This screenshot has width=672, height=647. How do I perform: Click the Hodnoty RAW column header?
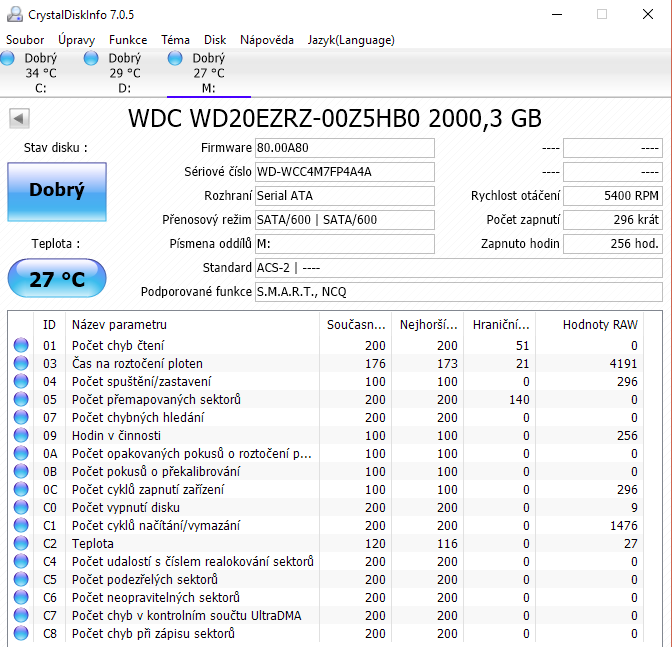[x=589, y=324]
